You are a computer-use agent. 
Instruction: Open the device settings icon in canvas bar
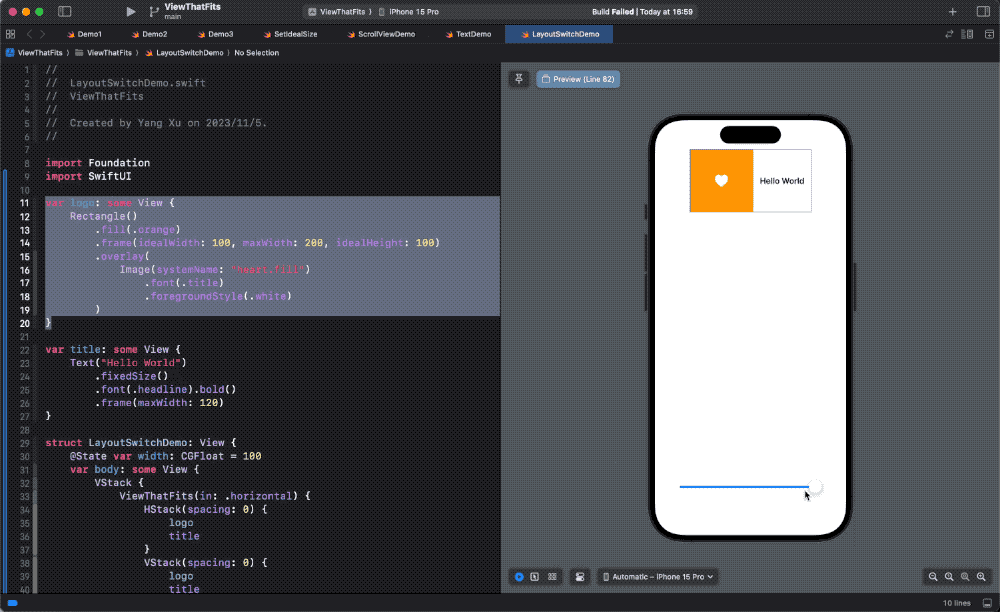[x=580, y=577]
